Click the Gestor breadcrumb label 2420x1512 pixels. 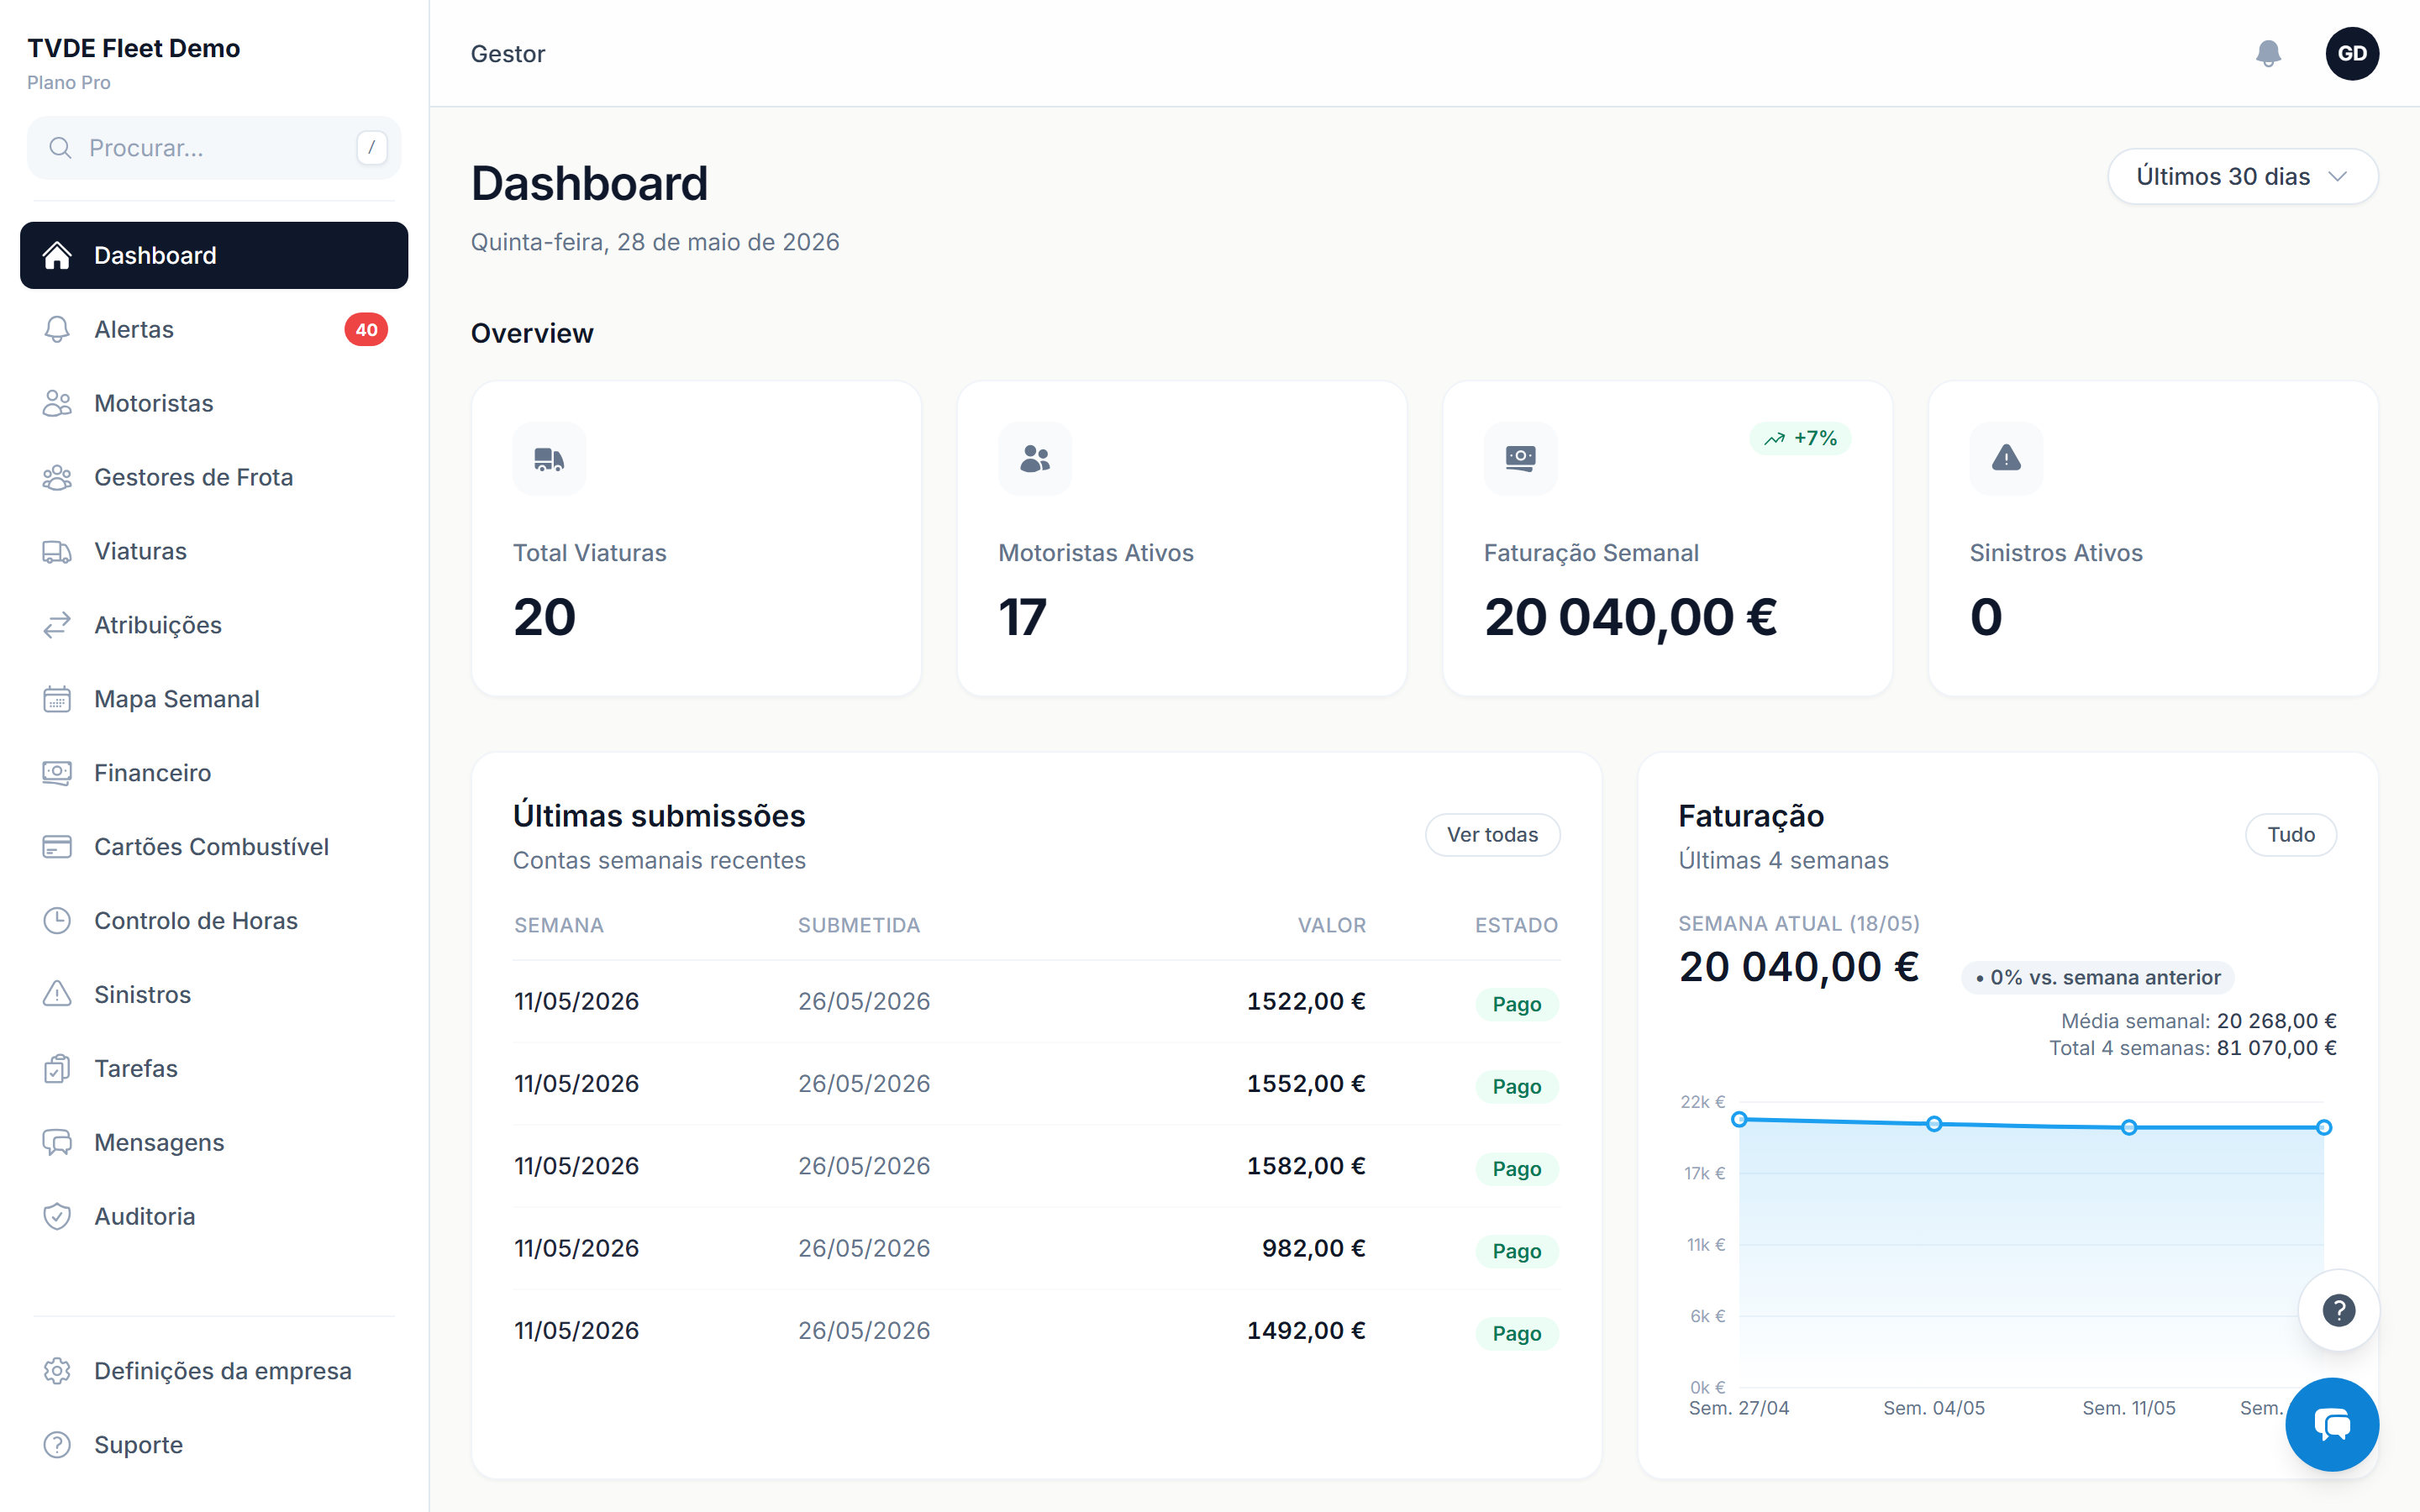tap(508, 54)
